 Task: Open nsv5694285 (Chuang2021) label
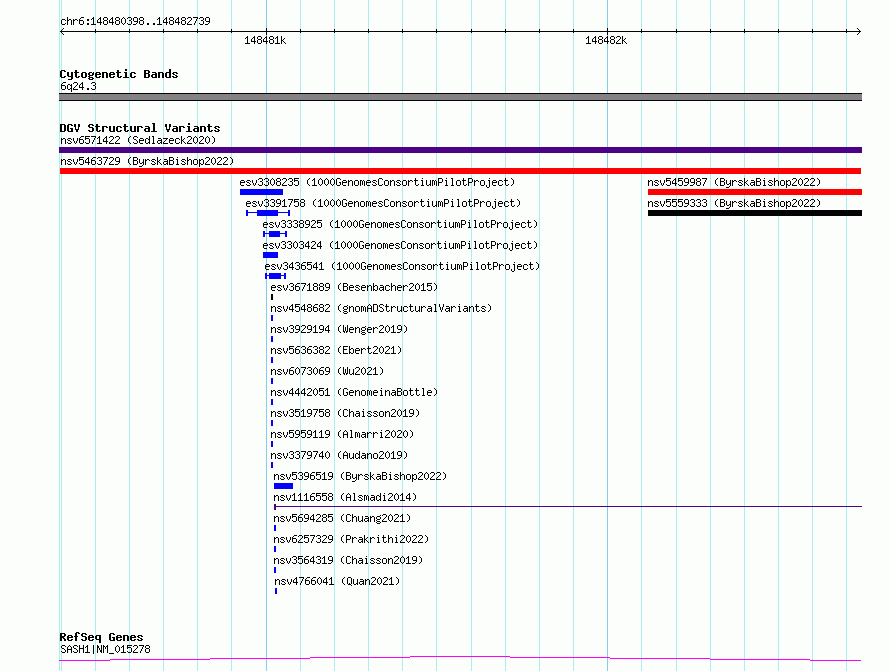(342, 518)
